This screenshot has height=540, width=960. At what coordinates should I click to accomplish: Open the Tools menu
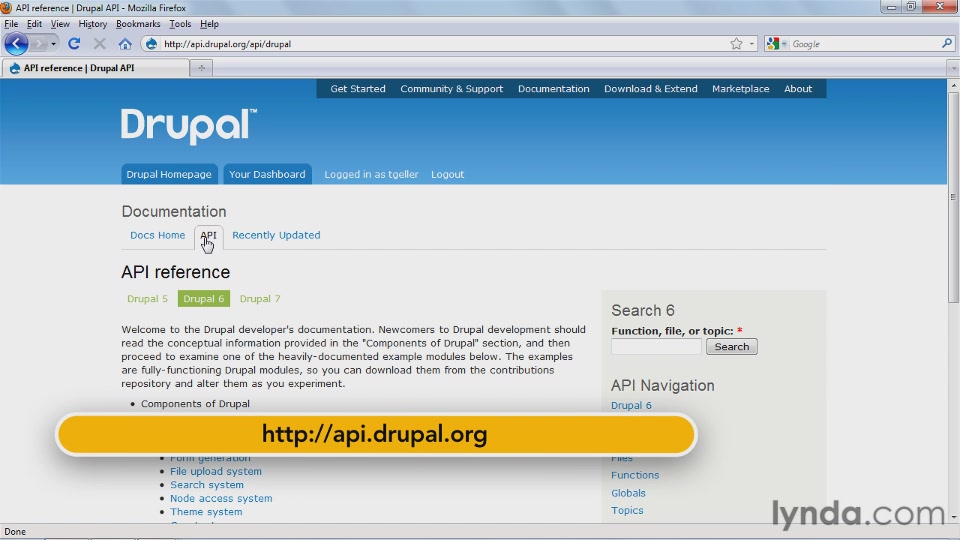[x=180, y=24]
